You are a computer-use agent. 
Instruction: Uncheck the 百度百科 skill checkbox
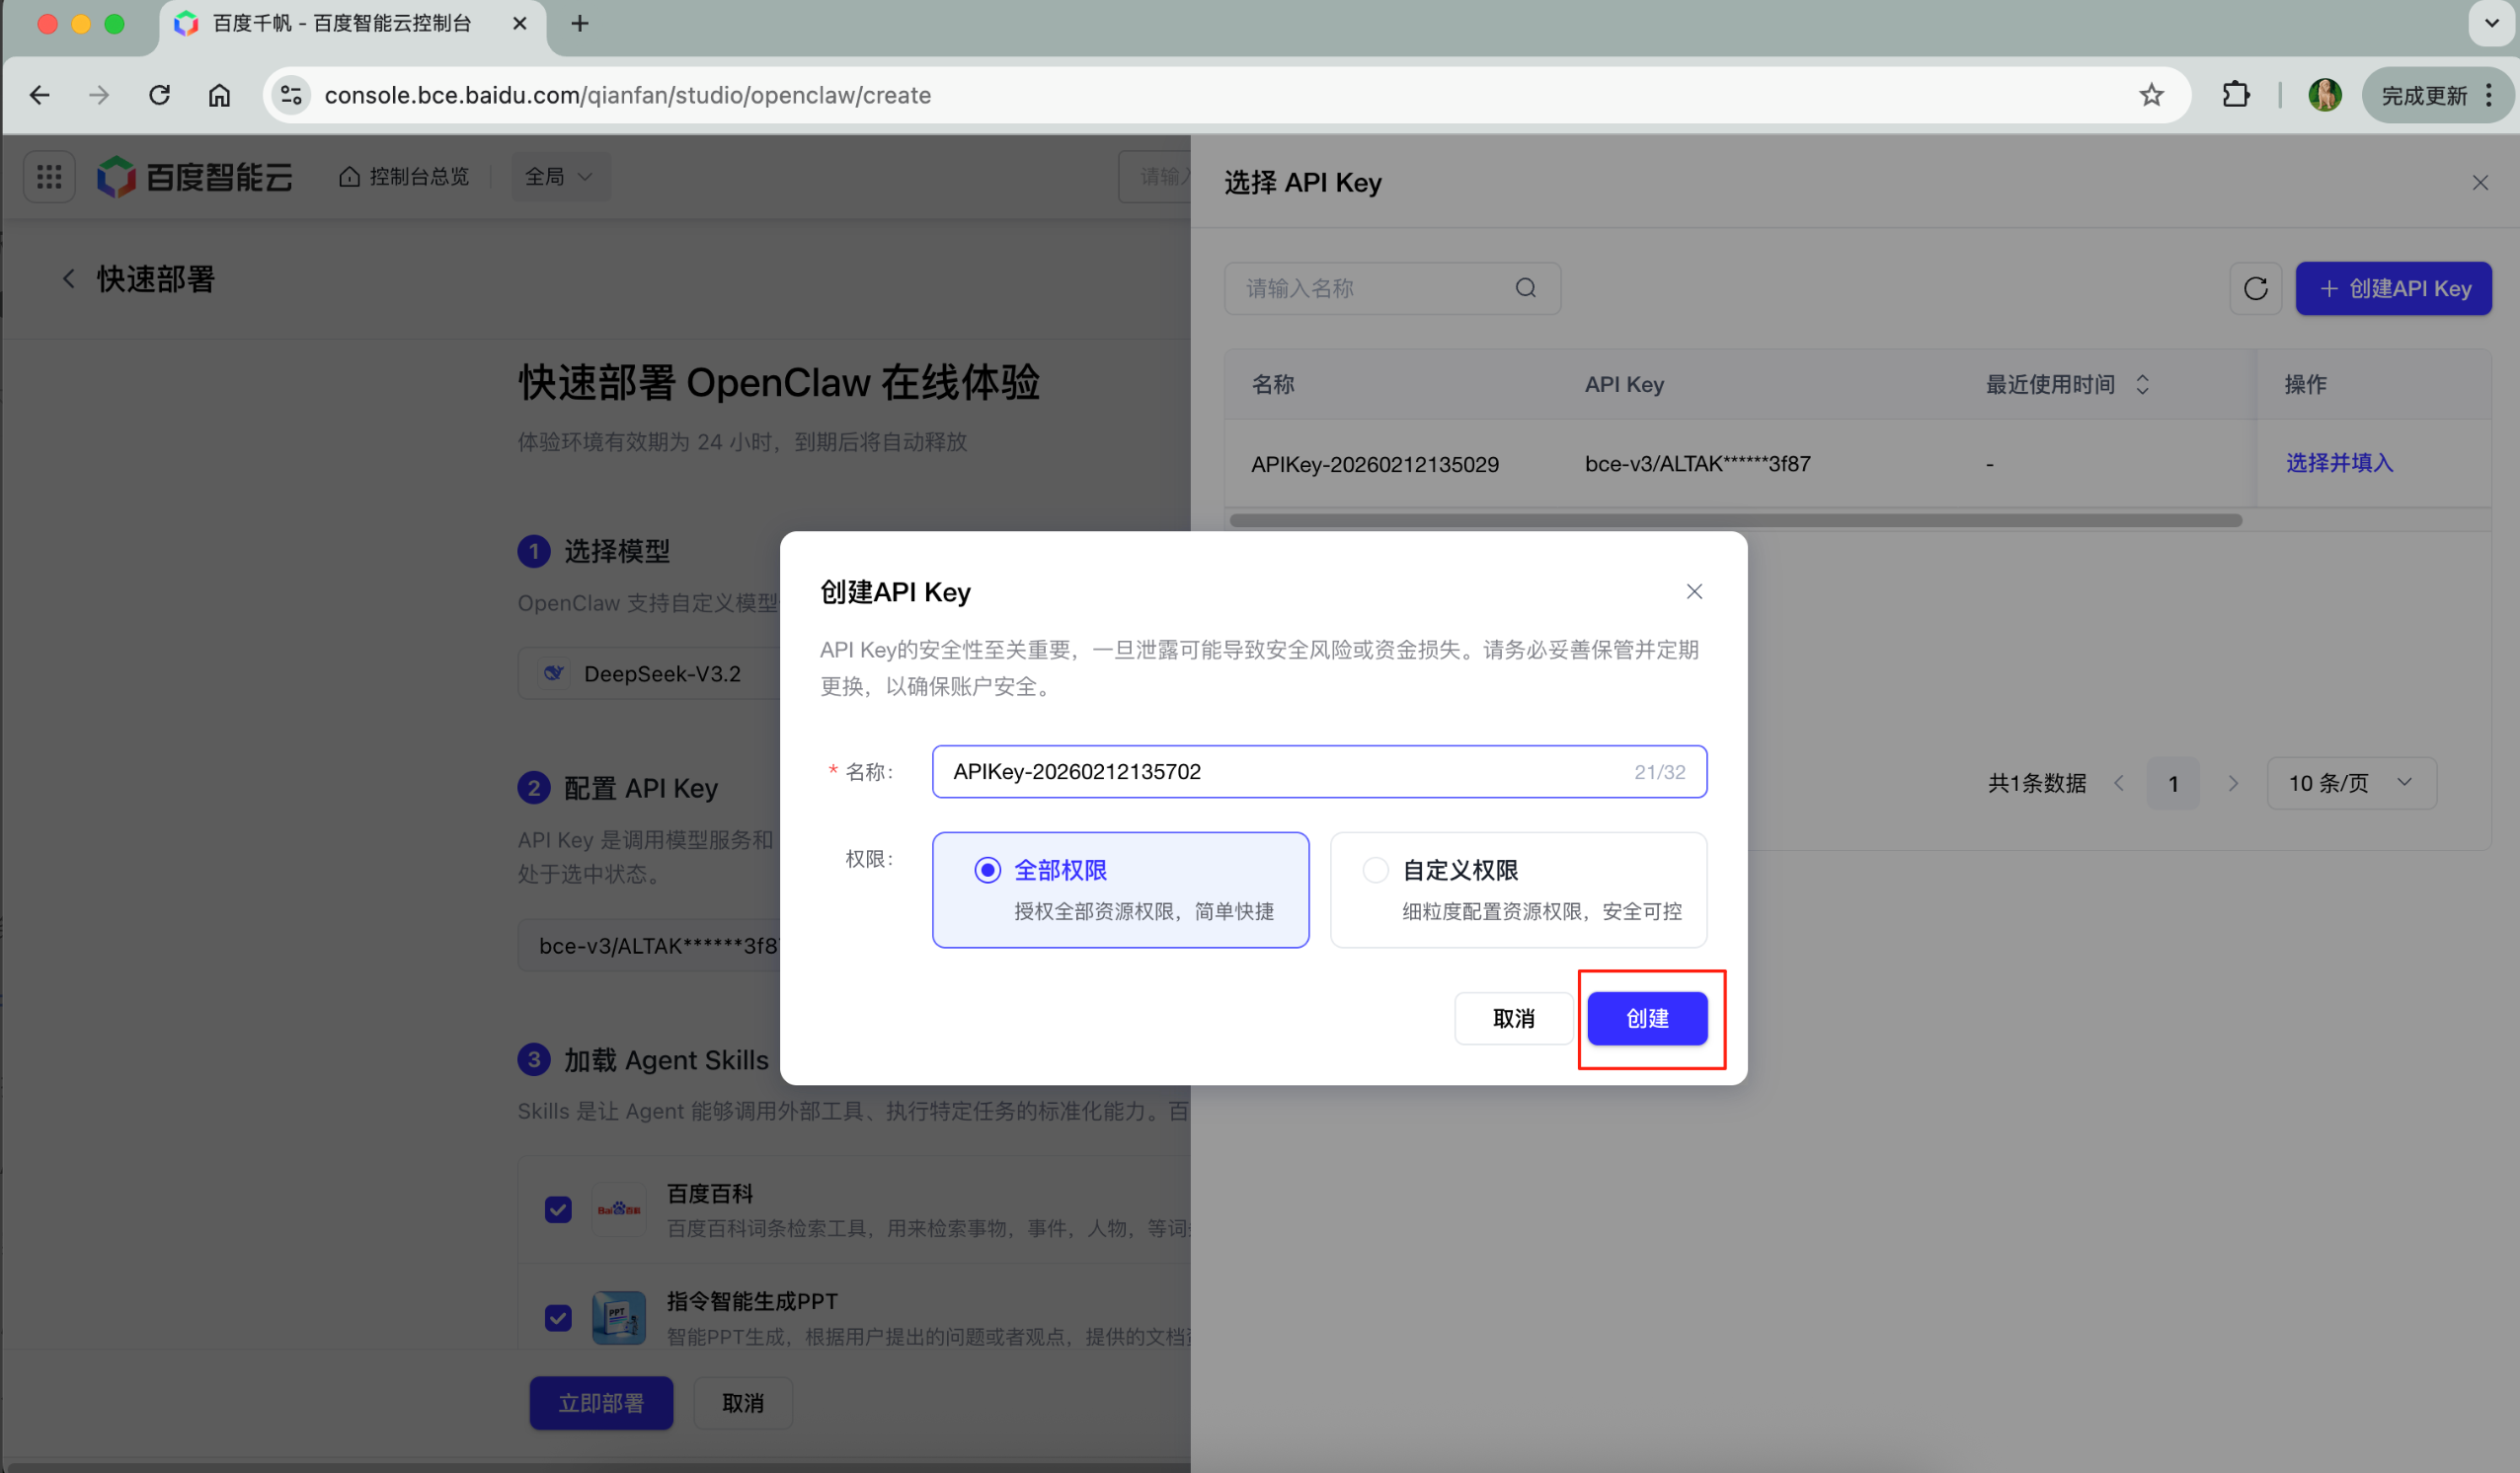(x=558, y=1209)
